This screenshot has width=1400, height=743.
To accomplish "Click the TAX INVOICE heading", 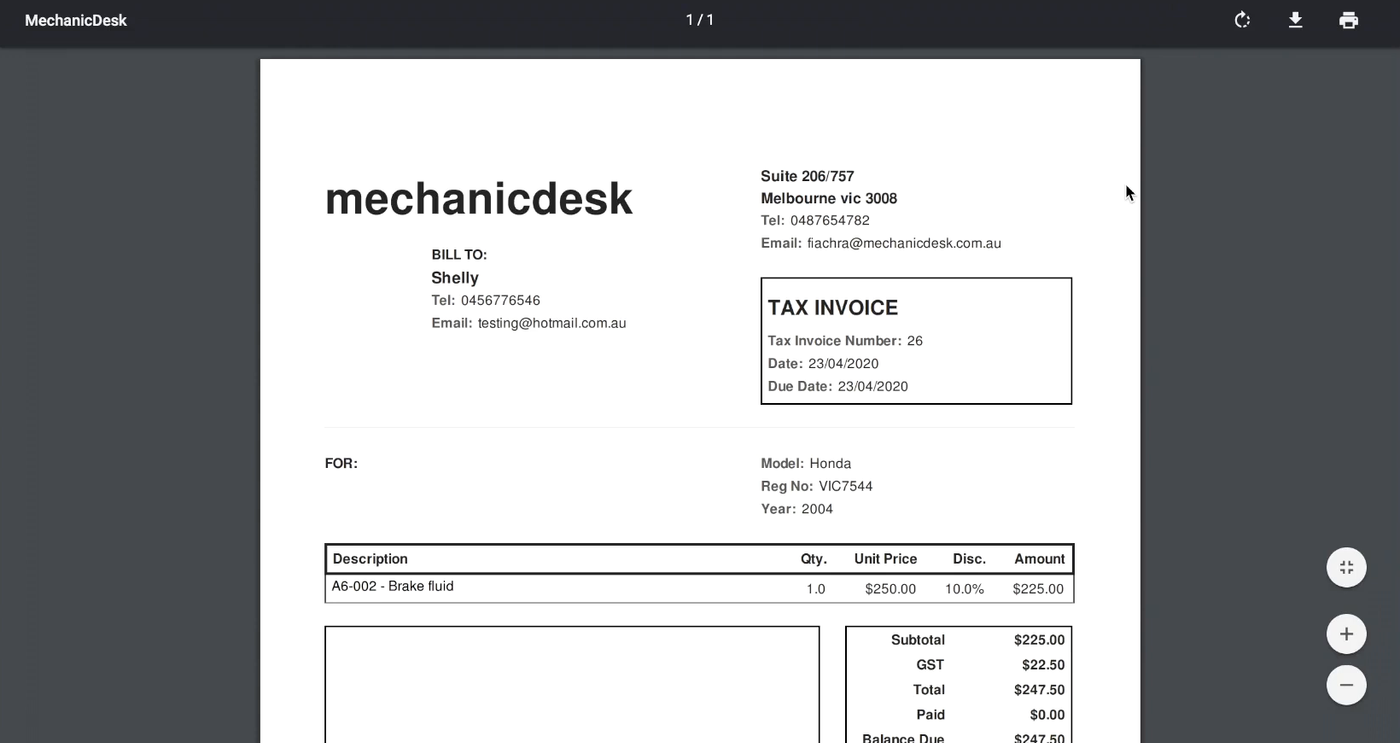I will (x=833, y=308).
